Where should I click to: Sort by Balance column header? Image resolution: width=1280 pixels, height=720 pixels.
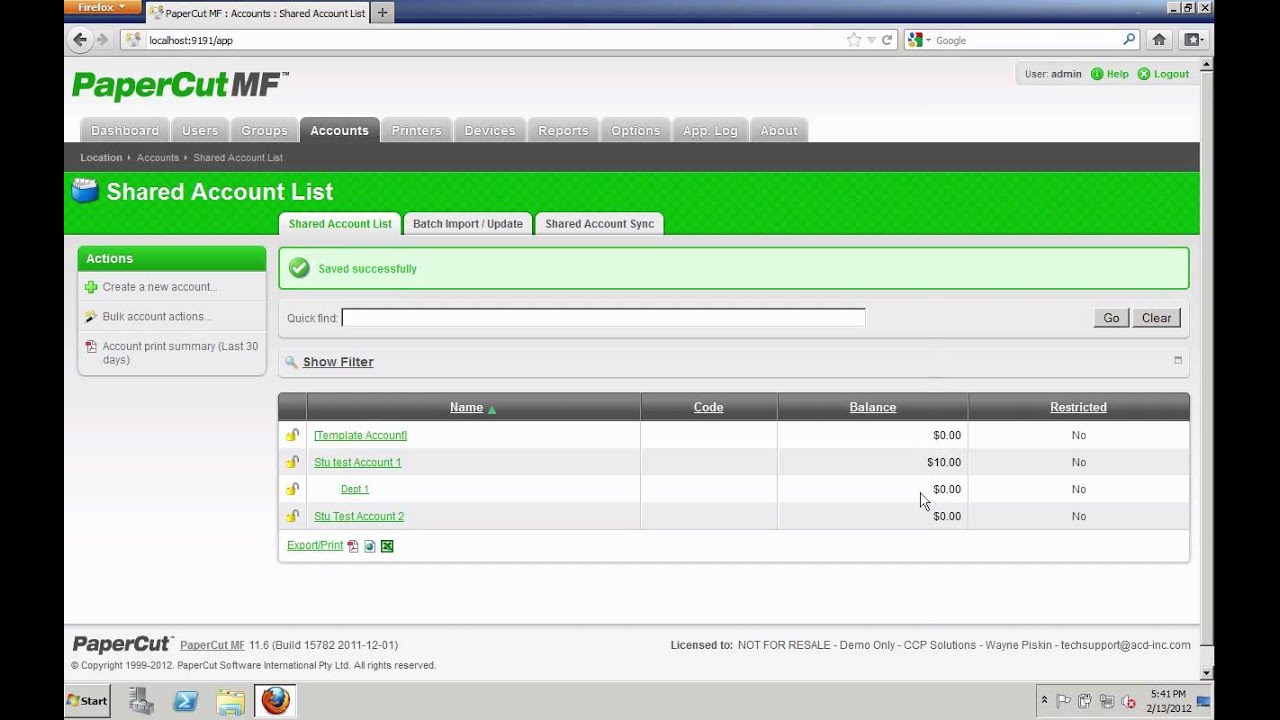coord(873,407)
